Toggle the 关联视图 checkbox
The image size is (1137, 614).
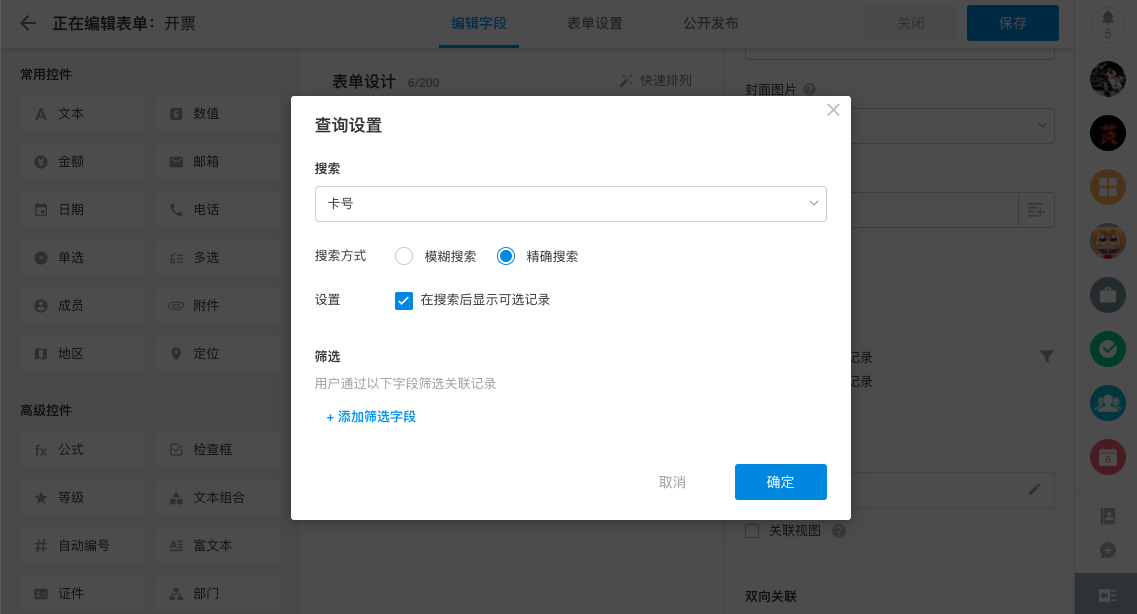[x=753, y=531]
